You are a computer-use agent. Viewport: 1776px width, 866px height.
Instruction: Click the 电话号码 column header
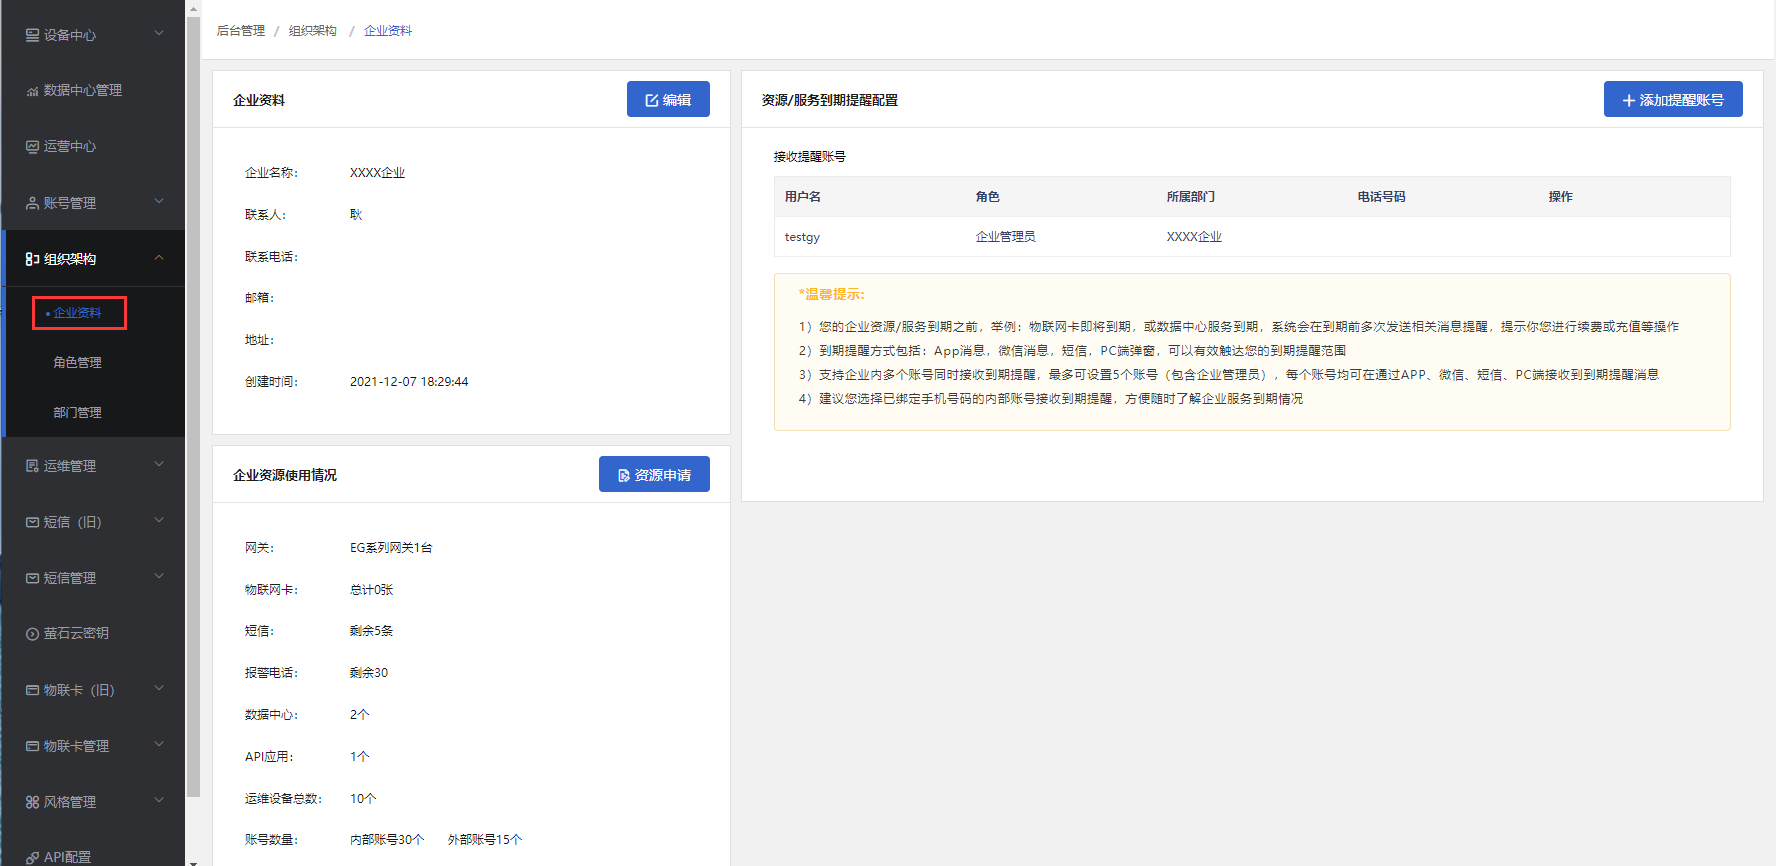click(1381, 197)
